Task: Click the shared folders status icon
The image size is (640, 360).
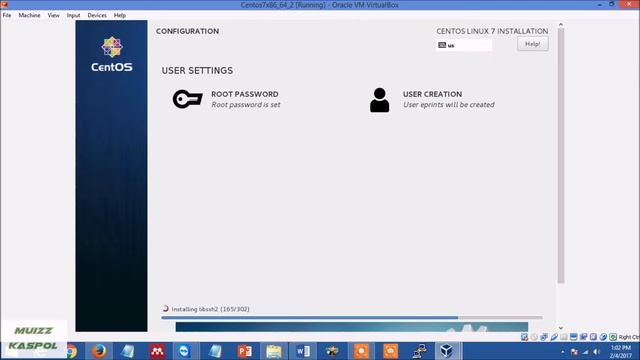Action: click(564, 337)
